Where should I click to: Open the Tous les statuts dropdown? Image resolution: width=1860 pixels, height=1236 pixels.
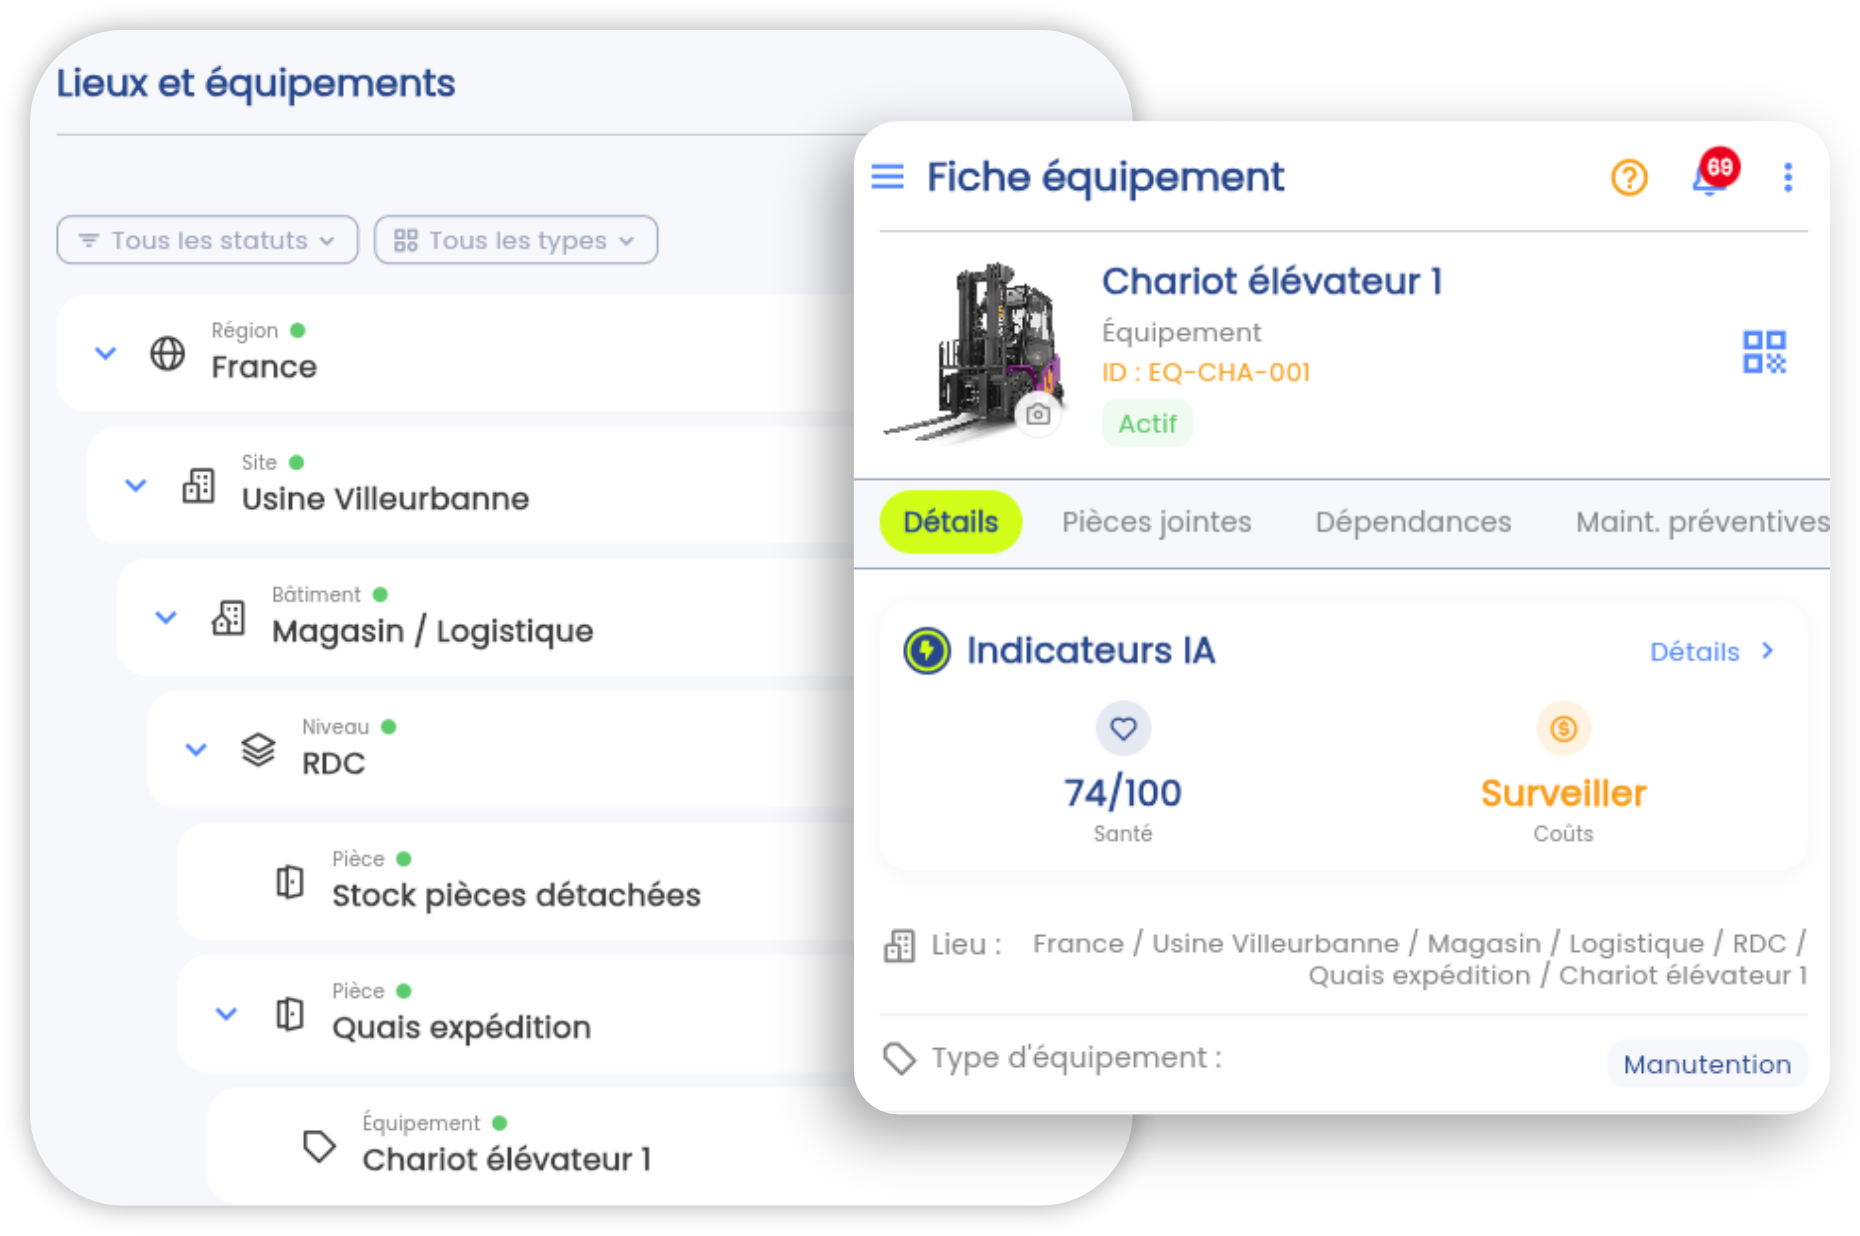(207, 240)
